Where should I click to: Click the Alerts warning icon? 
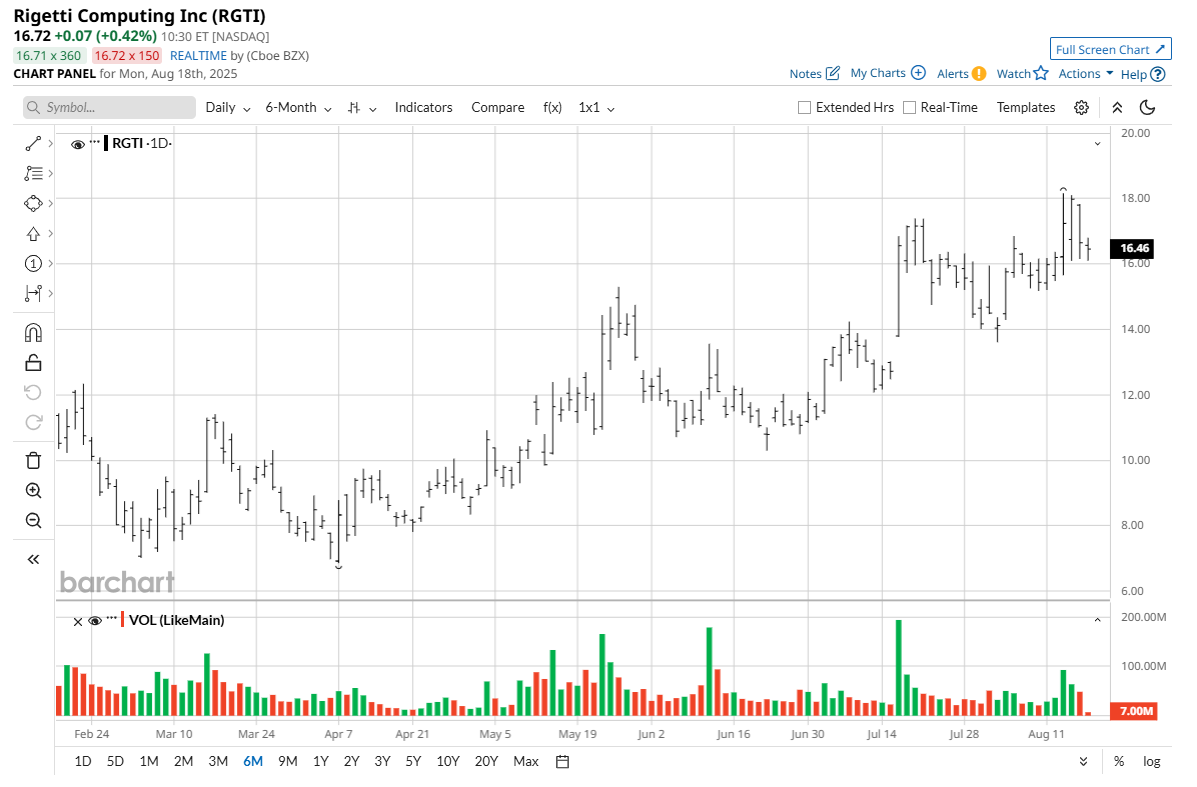click(x=979, y=74)
